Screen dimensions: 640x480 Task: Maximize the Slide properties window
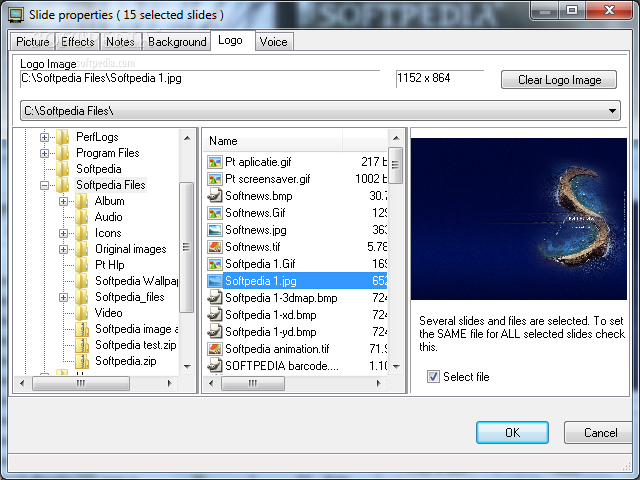point(572,10)
